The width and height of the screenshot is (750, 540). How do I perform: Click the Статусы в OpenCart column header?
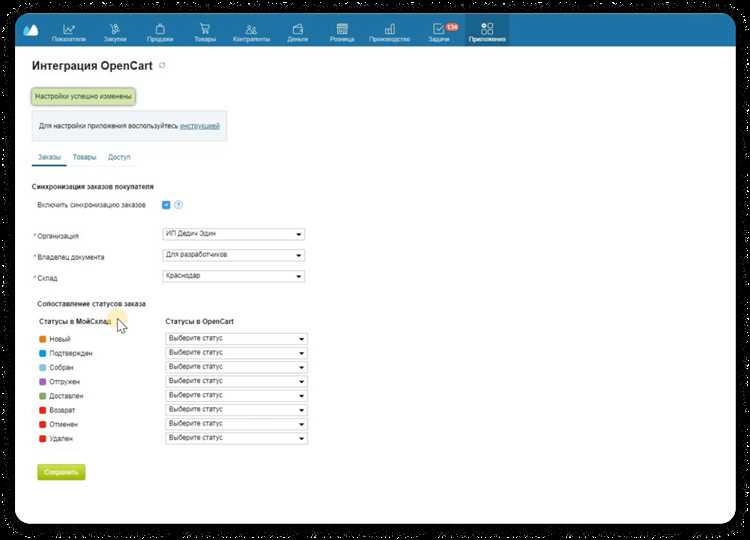tap(199, 321)
